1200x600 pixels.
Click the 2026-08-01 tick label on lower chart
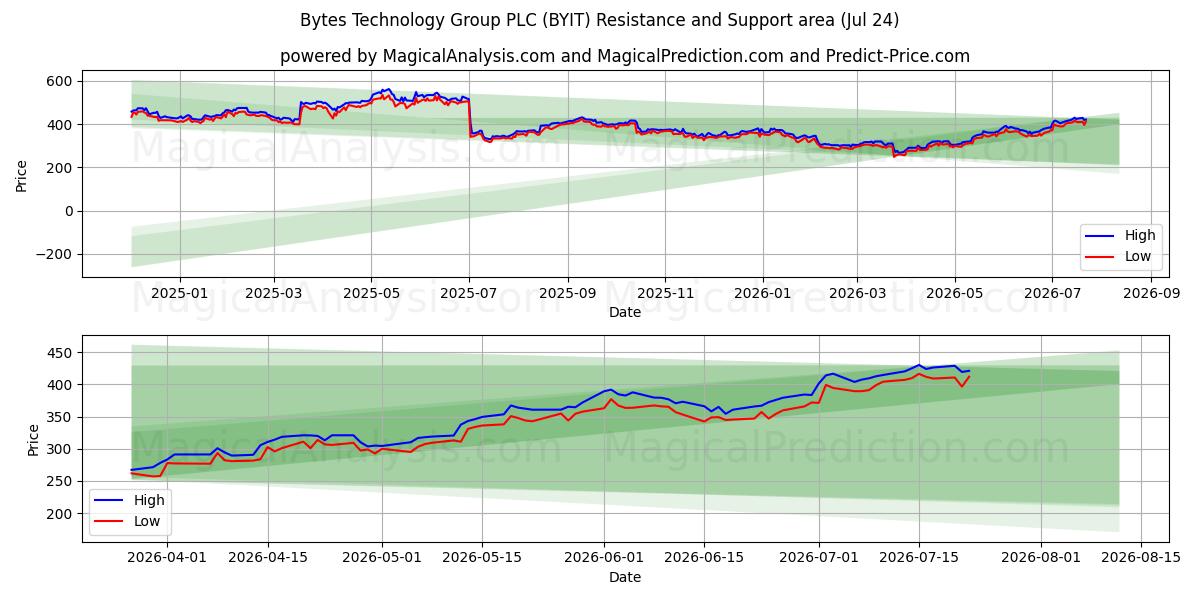tap(1041, 558)
